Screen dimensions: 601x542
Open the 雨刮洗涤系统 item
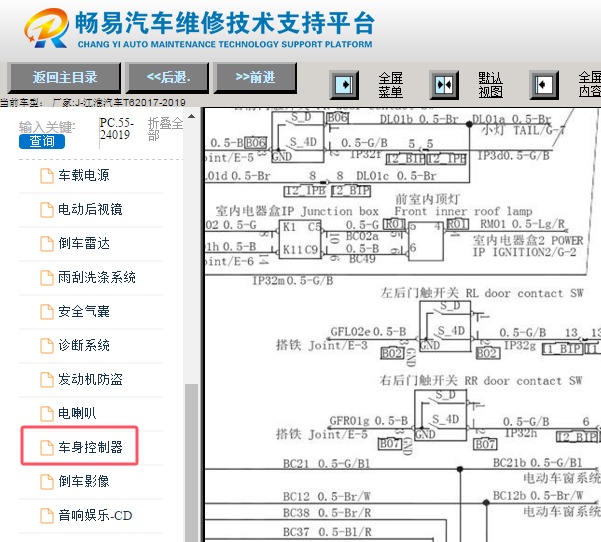tap(97, 277)
